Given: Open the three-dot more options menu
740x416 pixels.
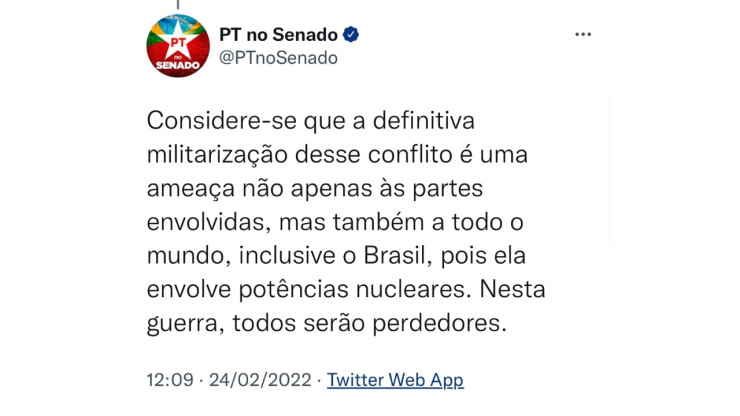Looking at the screenshot, I should click(583, 34).
